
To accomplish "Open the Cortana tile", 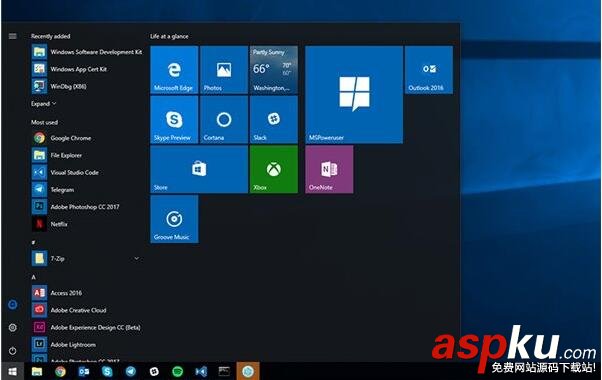I will pos(224,119).
